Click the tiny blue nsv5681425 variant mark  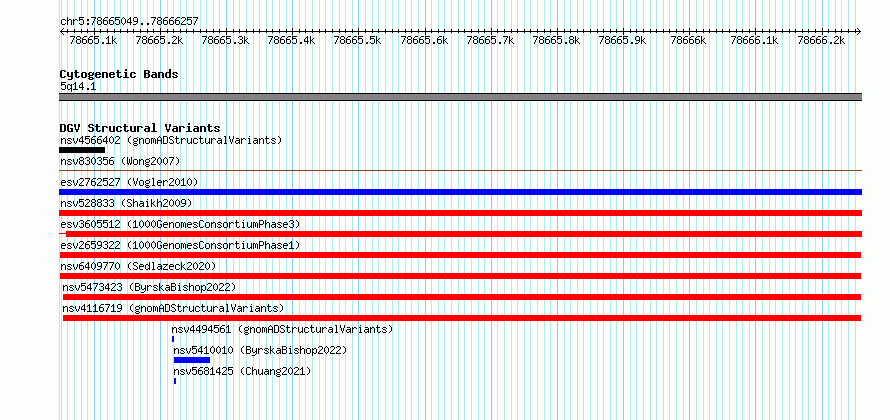(x=175, y=381)
